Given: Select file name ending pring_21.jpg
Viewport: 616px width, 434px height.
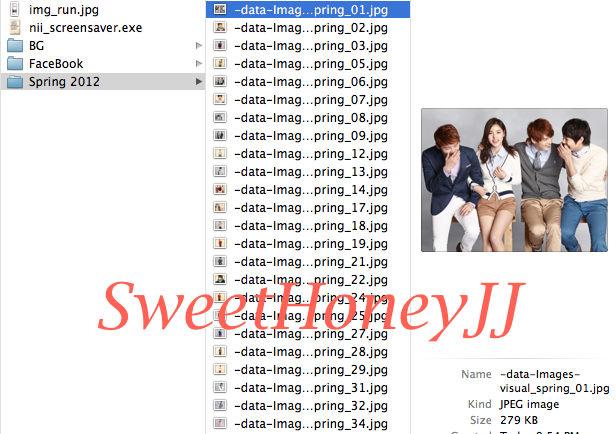Looking at the screenshot, I should (311, 262).
